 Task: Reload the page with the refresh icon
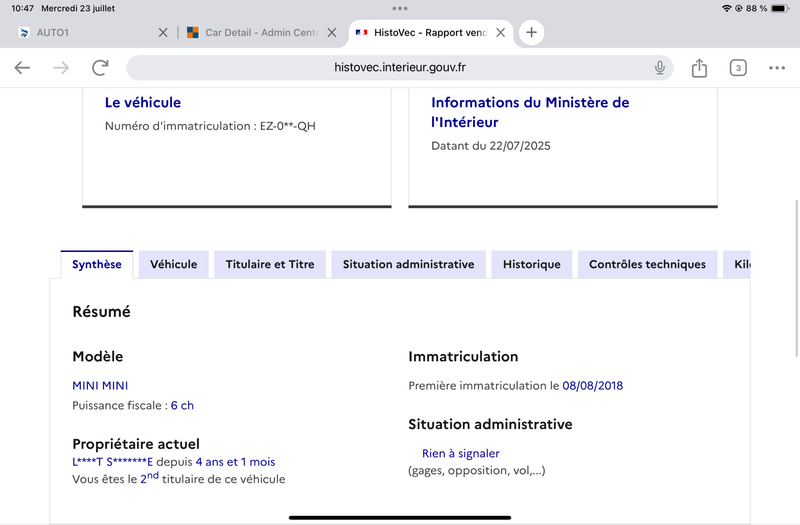click(x=100, y=68)
